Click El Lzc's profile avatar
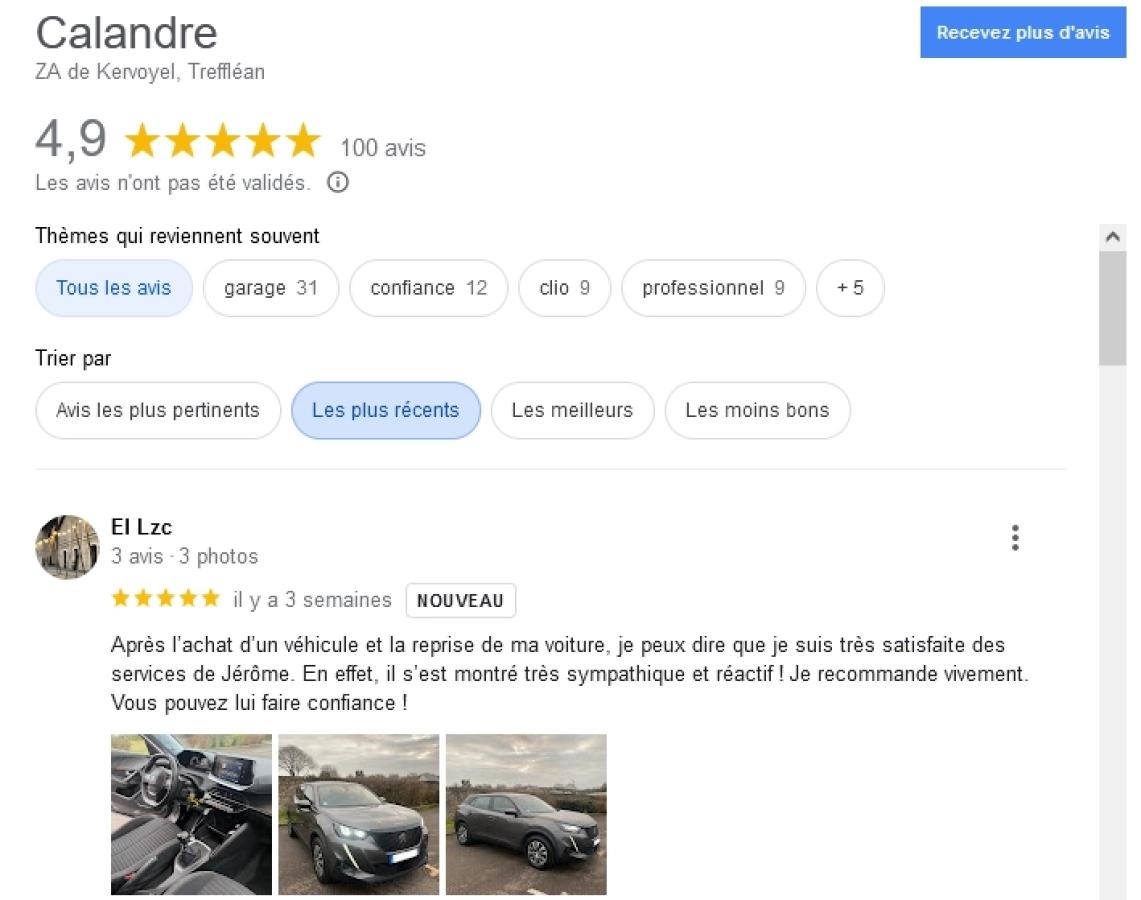The width and height of the screenshot is (1141, 900). [67, 547]
